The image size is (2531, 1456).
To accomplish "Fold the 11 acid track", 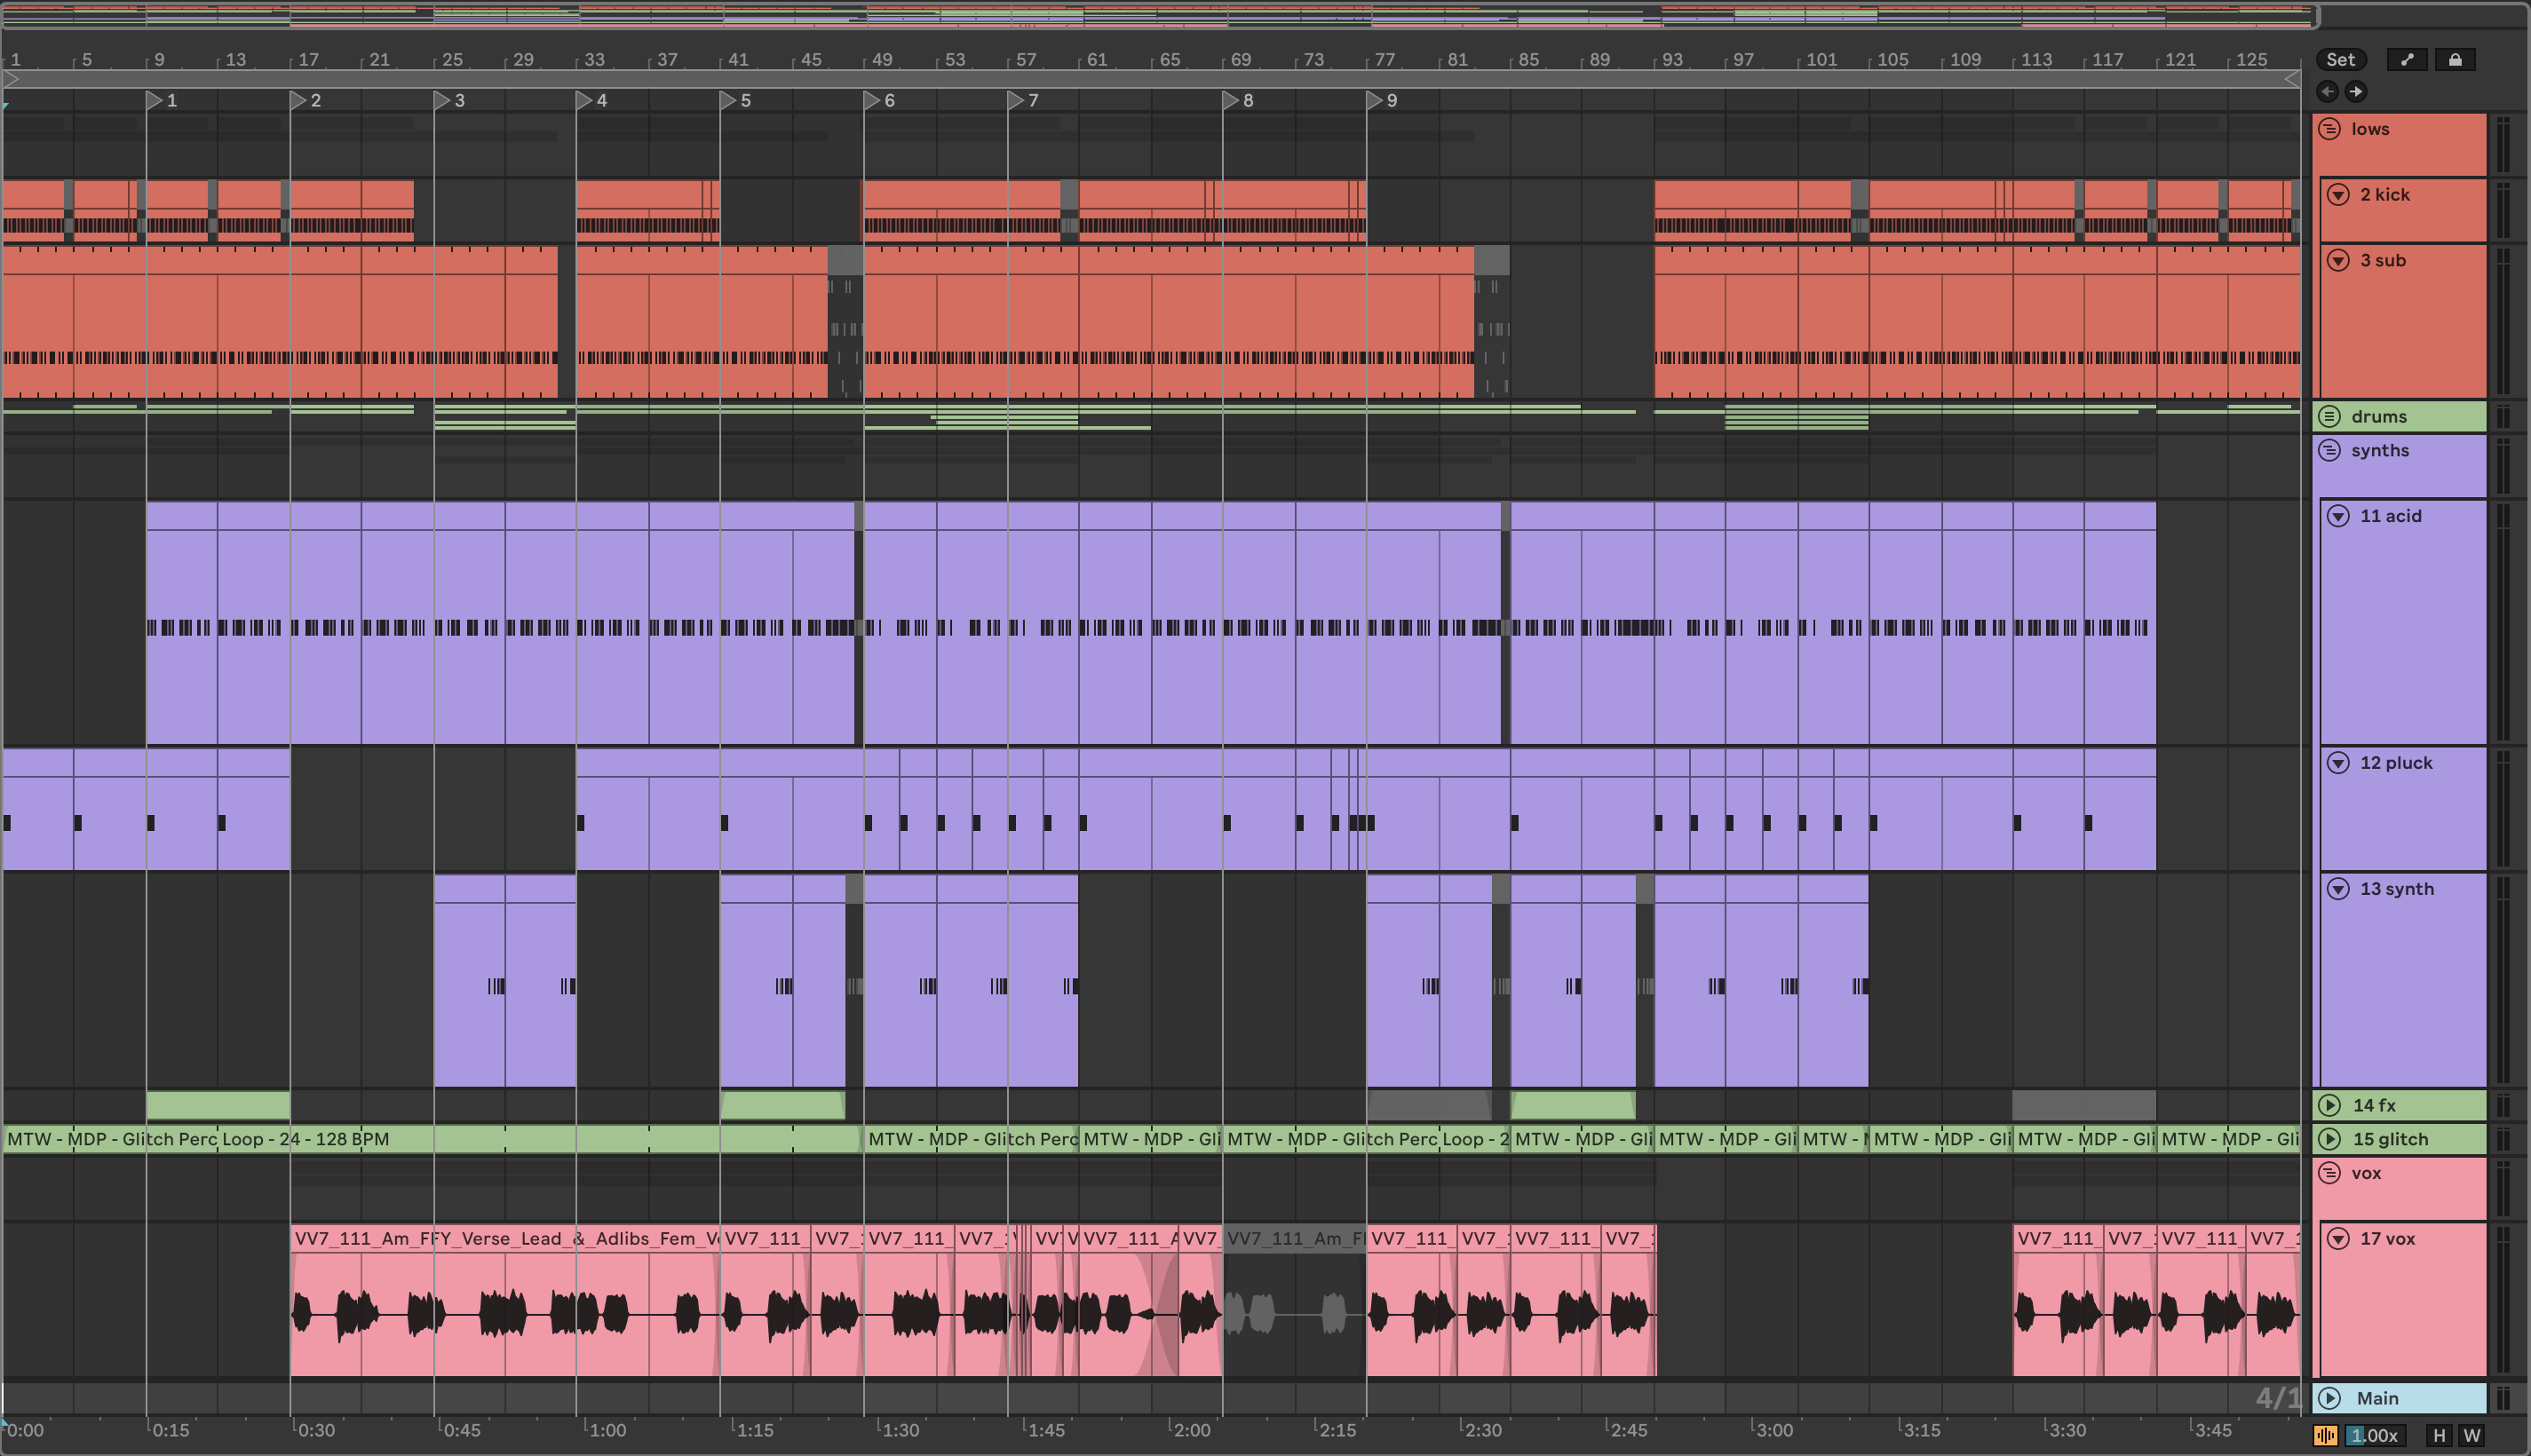I will pyautogui.click(x=2338, y=516).
